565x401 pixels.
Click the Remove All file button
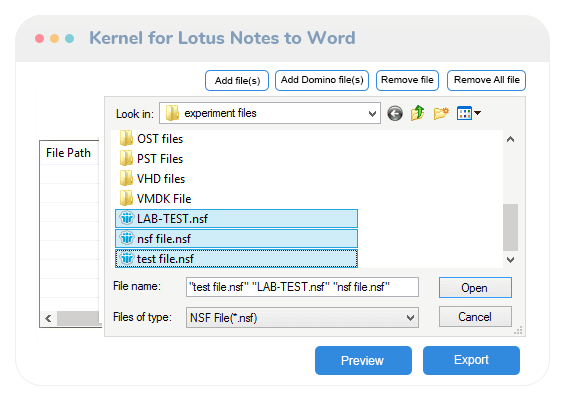tap(486, 80)
